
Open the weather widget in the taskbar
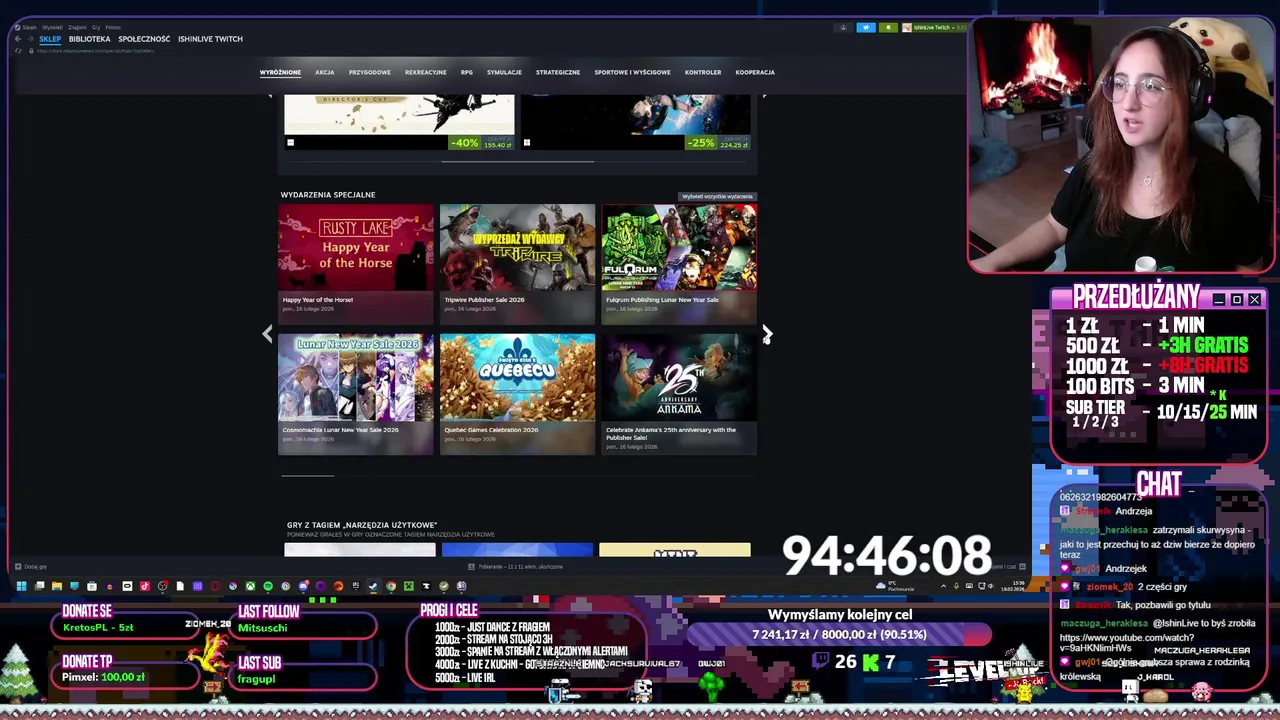[x=895, y=586]
